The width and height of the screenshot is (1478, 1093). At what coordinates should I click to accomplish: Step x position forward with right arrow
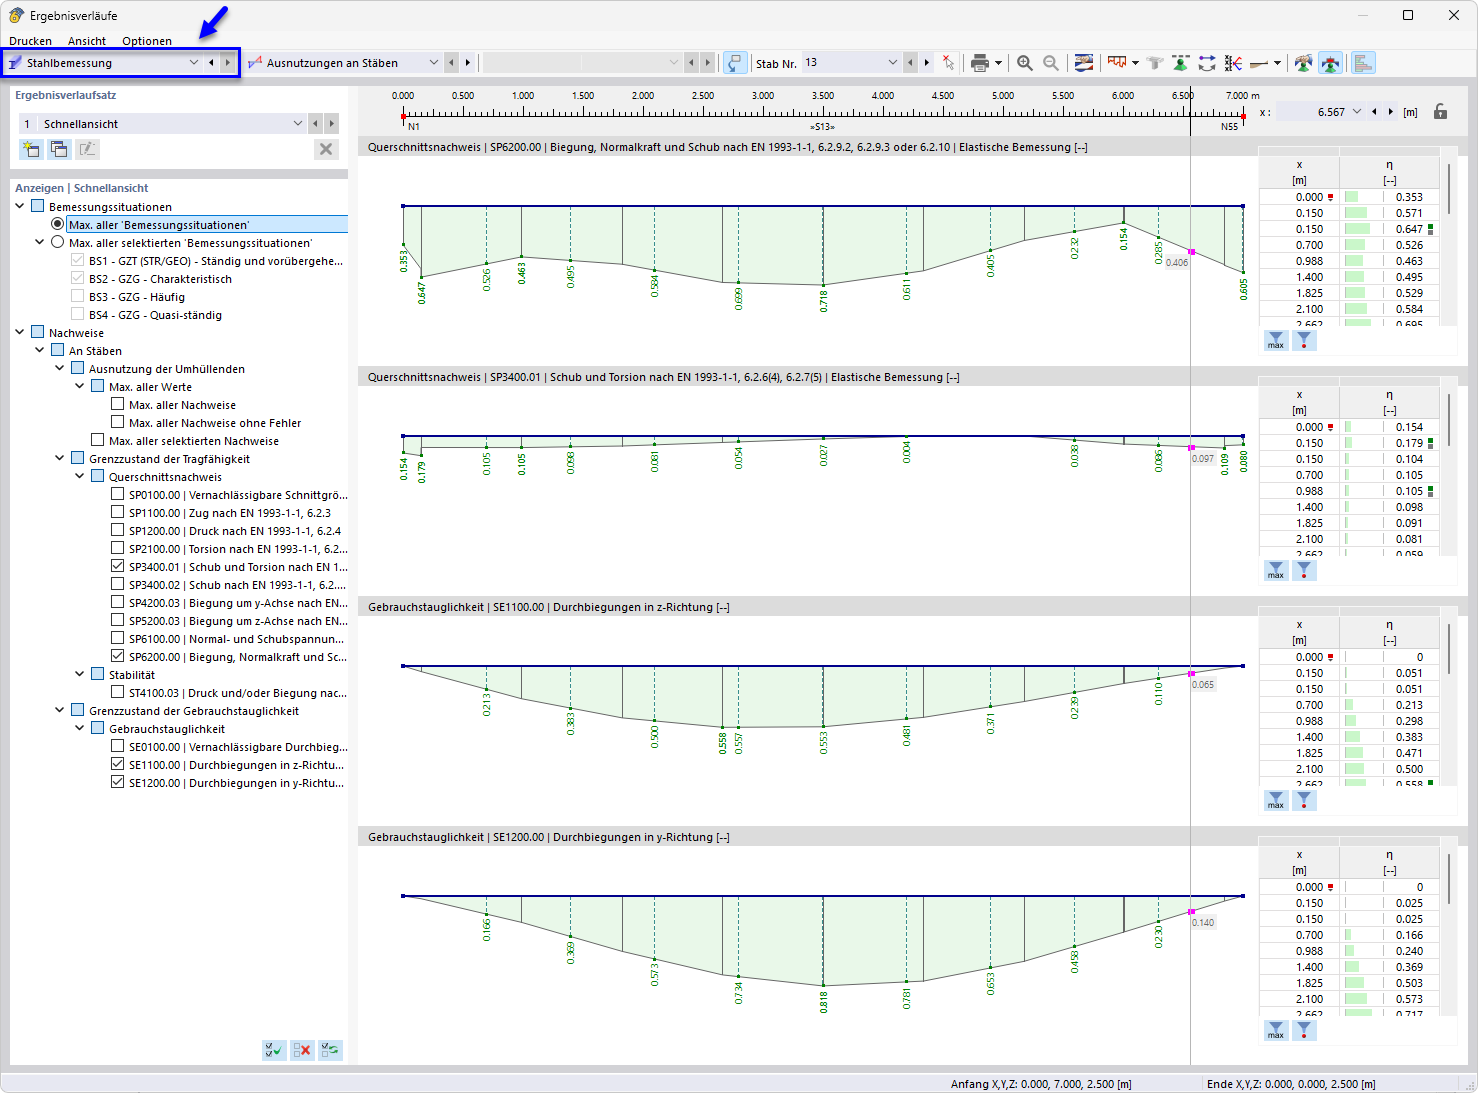1391,112
